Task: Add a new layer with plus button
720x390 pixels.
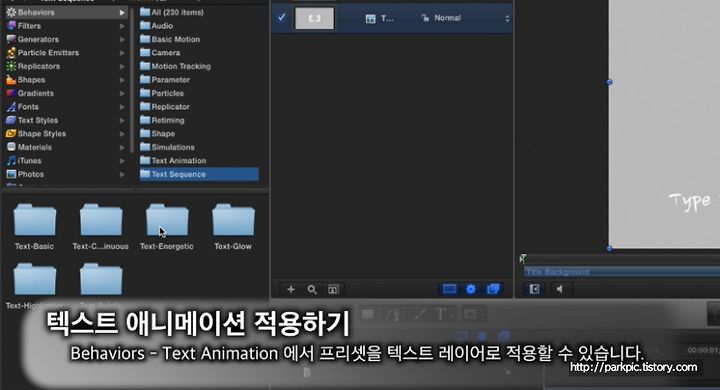Action: pos(291,289)
